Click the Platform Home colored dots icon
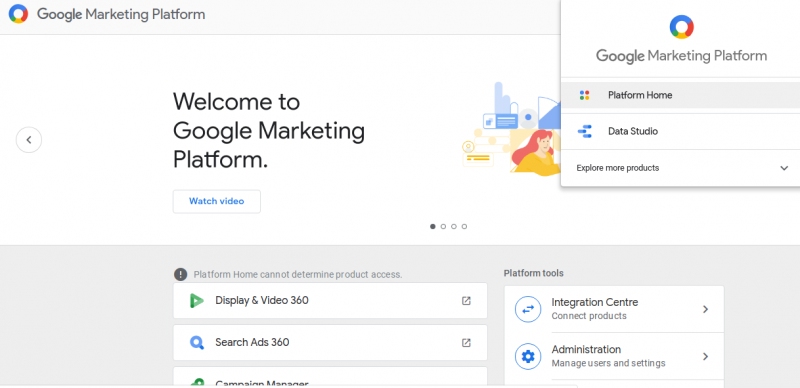Screen dimensions: 800x388 click(x=584, y=95)
